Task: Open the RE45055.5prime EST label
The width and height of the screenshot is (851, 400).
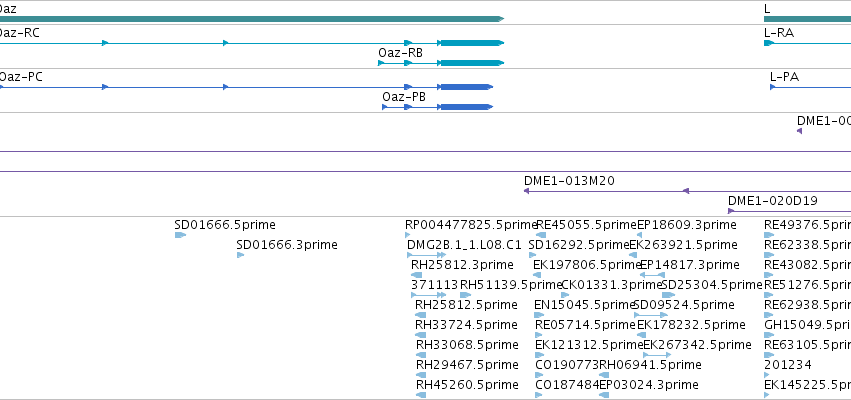Action: pos(586,225)
